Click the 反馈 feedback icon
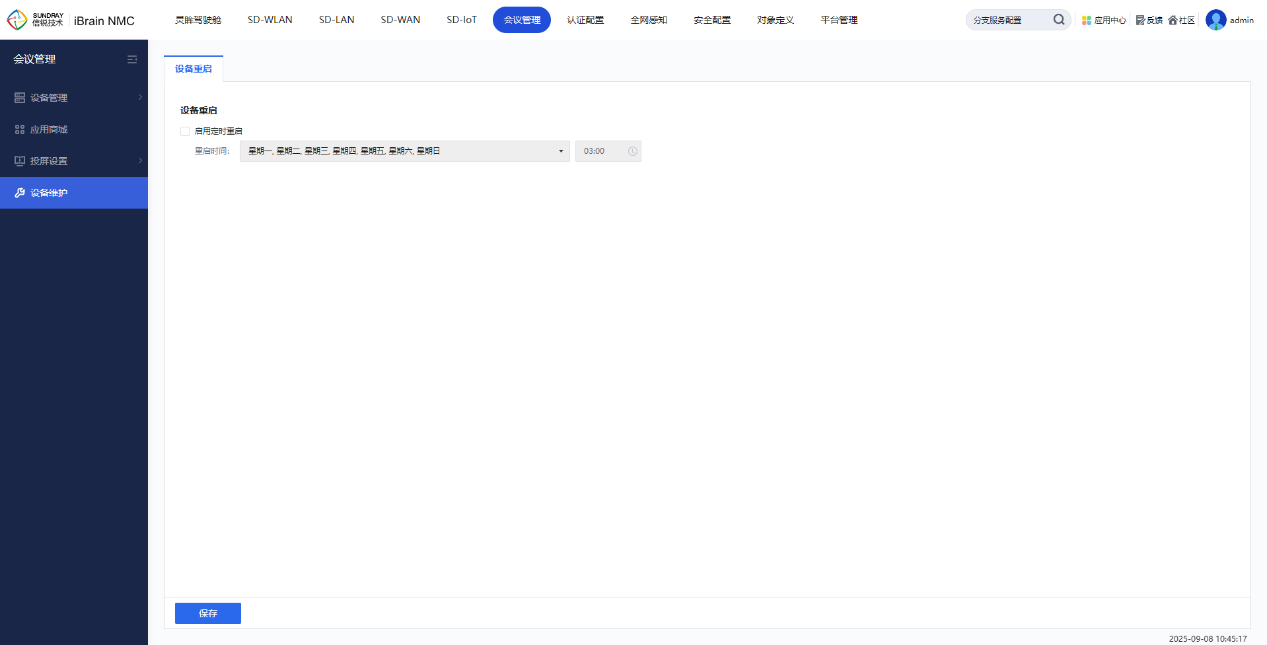Viewport: 1267px width, 645px height. (1140, 20)
